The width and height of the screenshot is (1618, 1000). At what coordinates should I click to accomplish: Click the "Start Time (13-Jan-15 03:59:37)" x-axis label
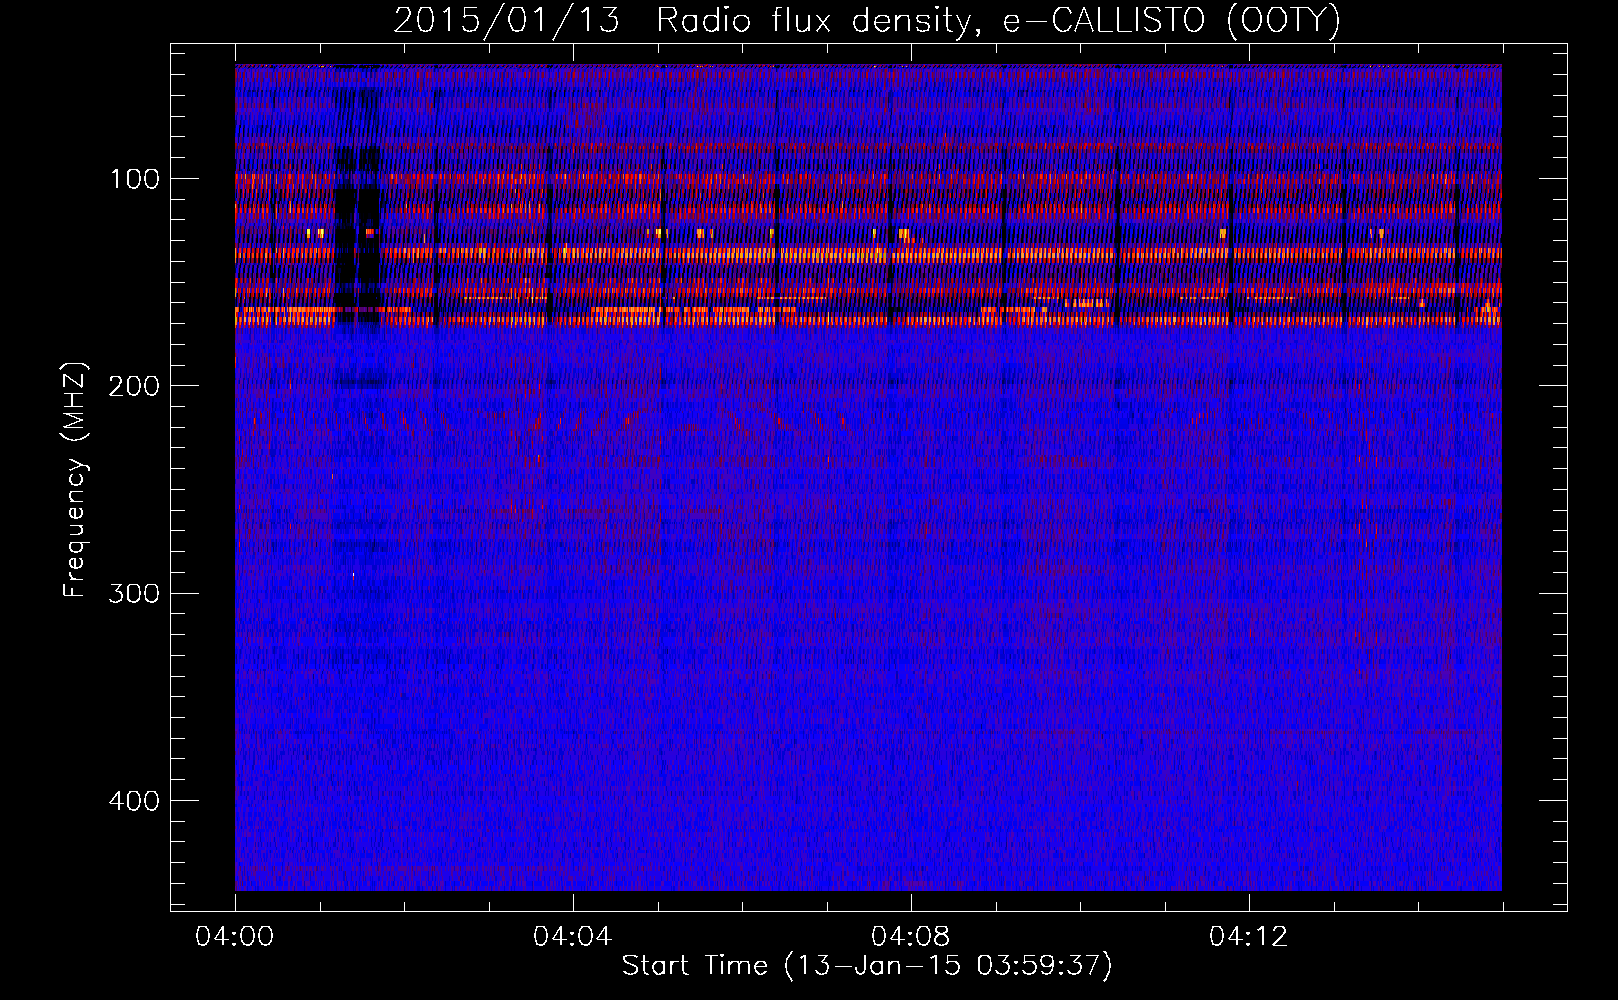(x=867, y=966)
